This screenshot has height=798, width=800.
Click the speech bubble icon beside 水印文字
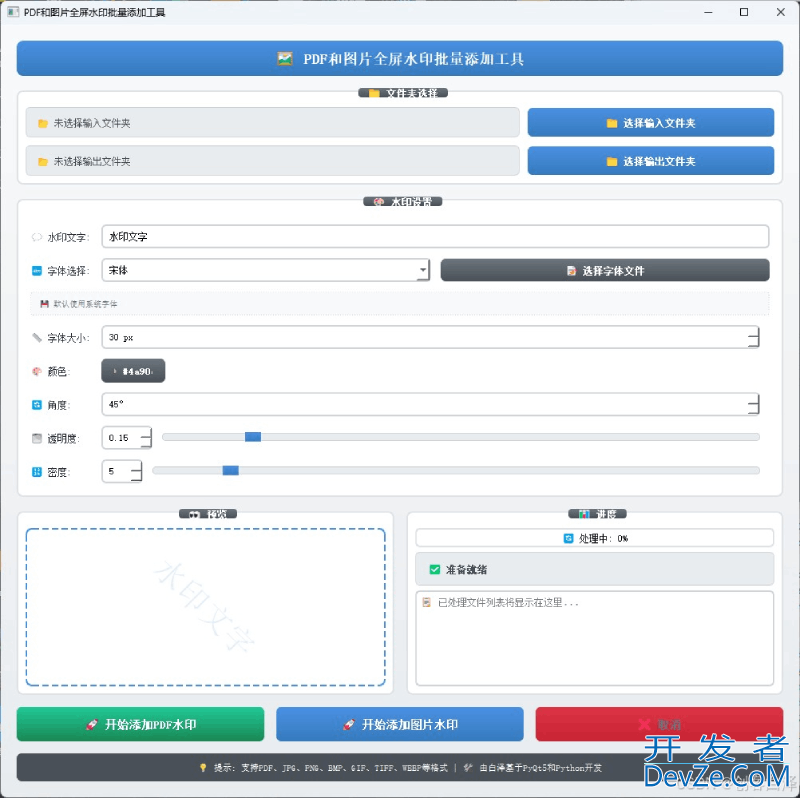click(x=37, y=237)
